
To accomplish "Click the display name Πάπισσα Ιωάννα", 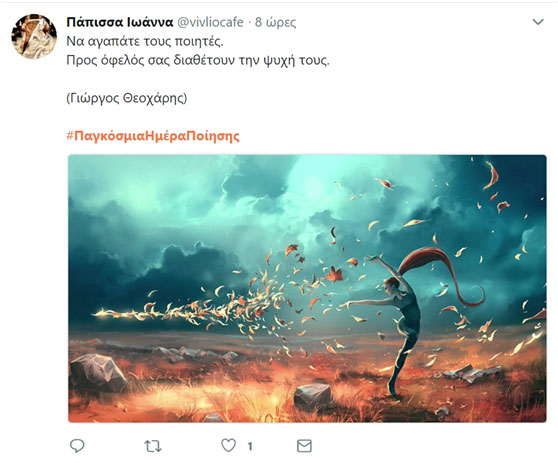I will click(120, 22).
